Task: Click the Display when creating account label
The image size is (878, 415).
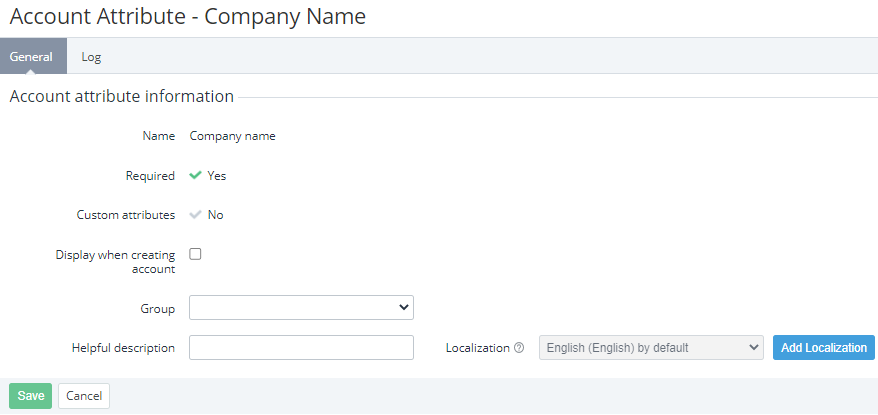Action: 115,262
